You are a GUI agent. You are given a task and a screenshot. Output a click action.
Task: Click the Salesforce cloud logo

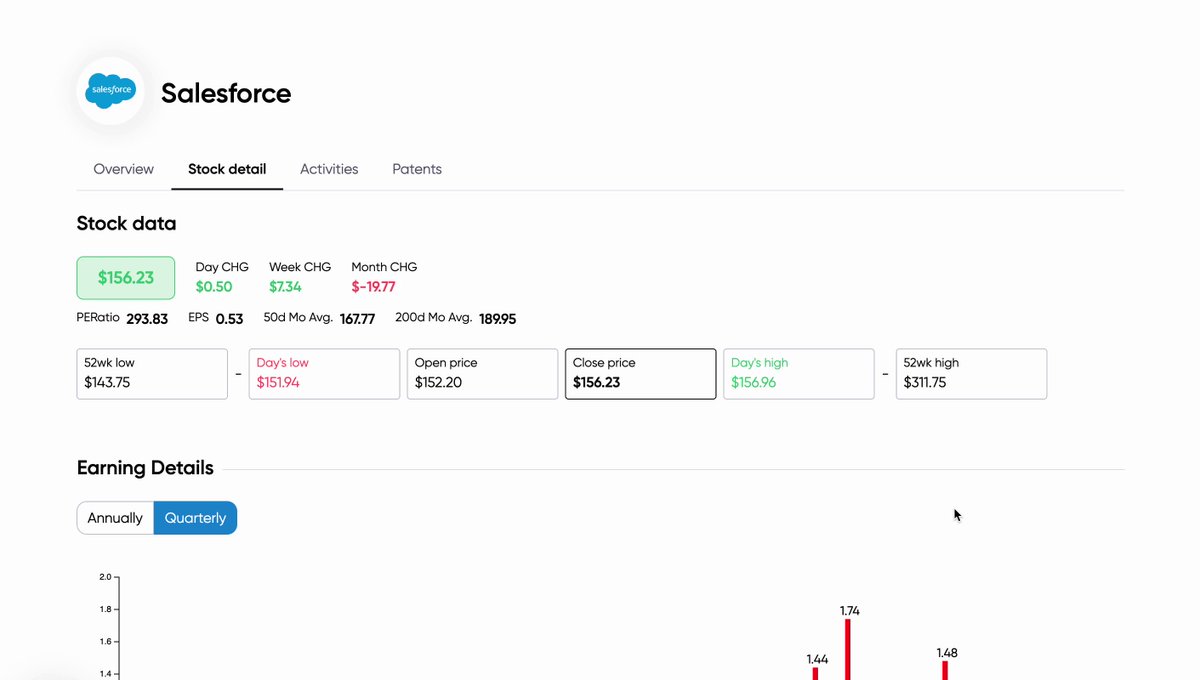[111, 91]
